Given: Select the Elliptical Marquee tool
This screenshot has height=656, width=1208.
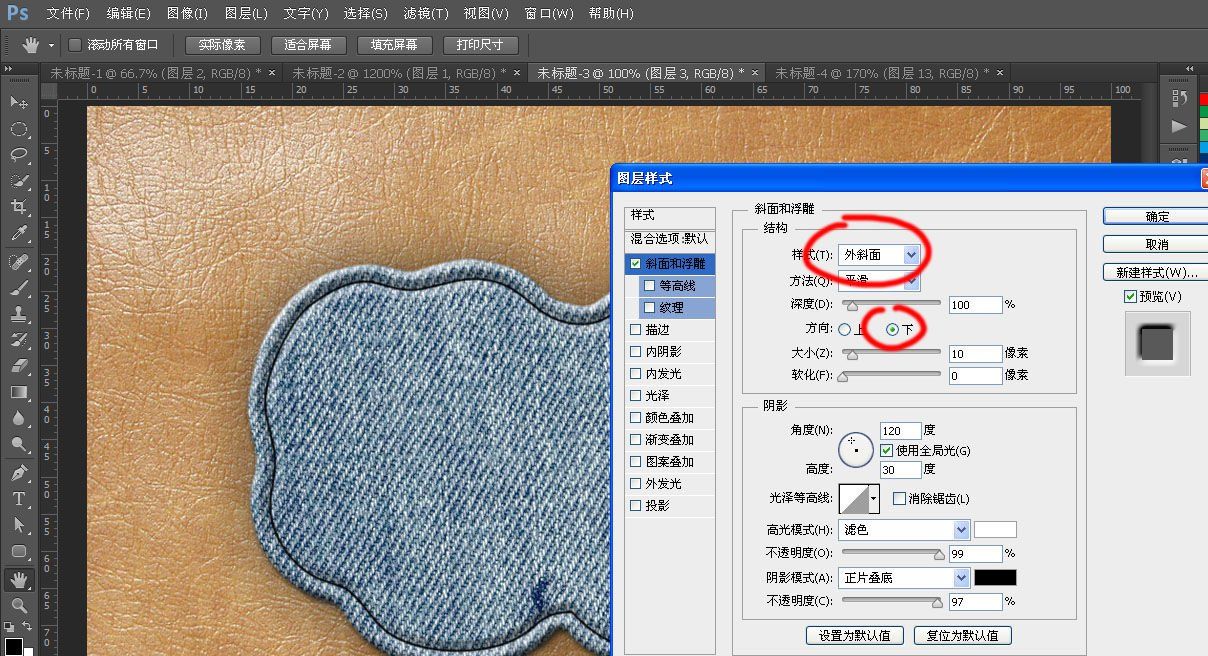Looking at the screenshot, I should point(18,129).
